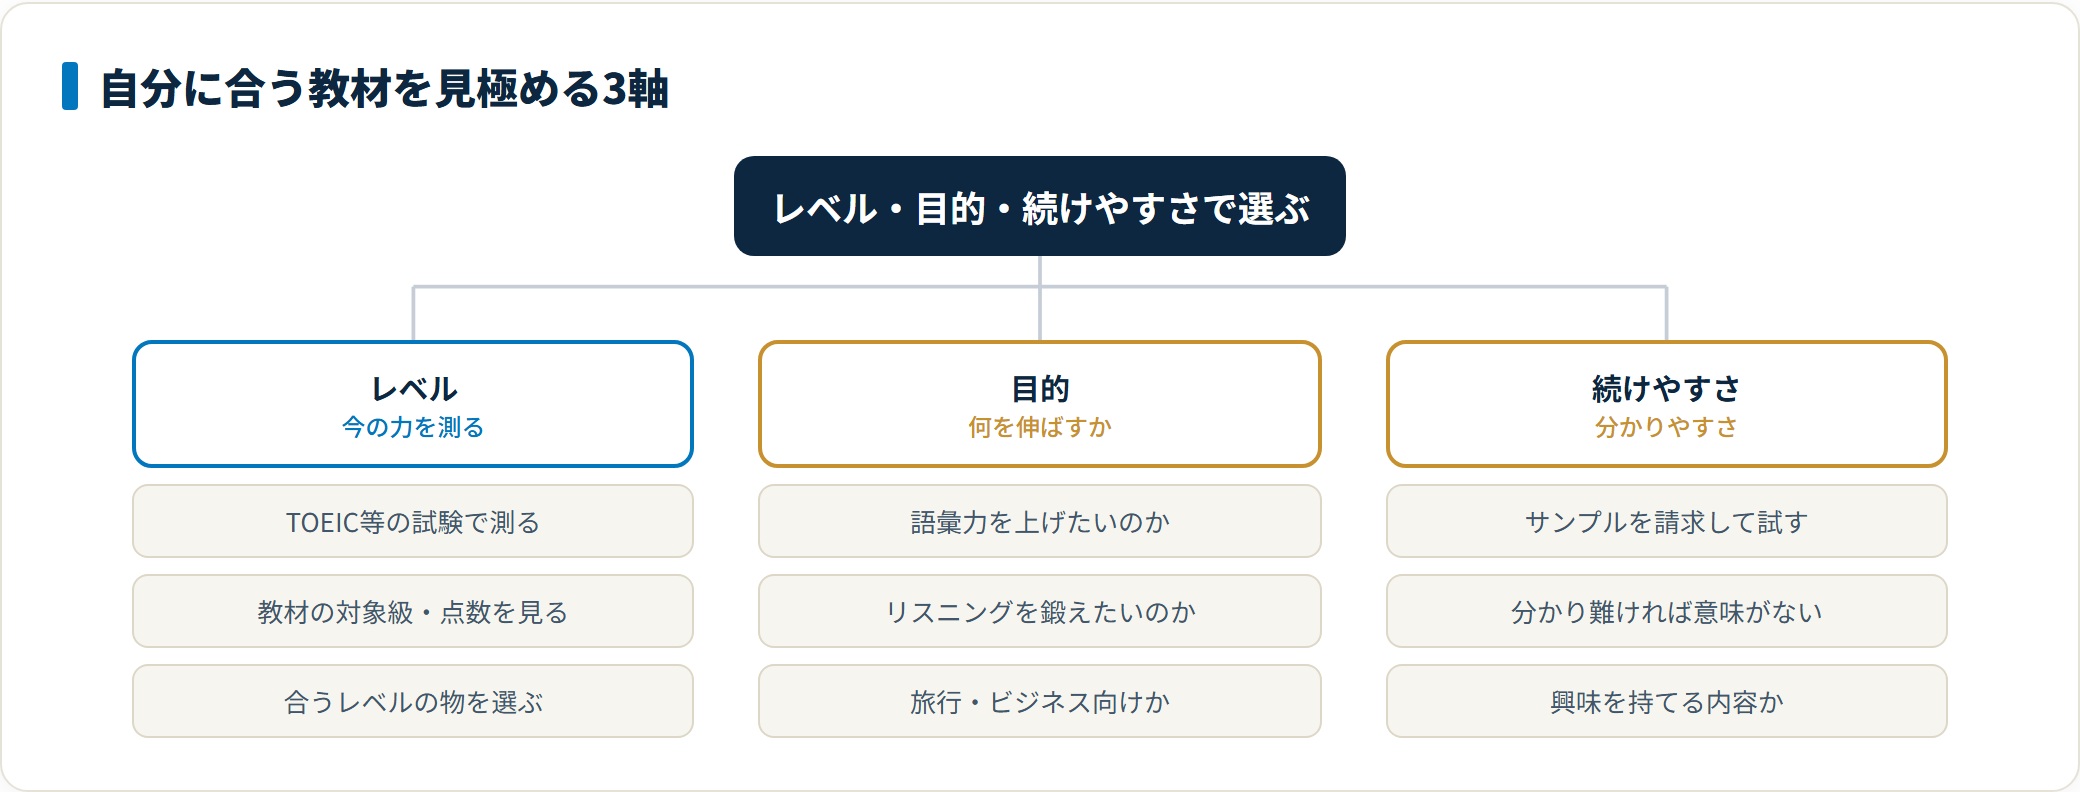2080x792 pixels.
Task: Choose the item 分かり難ければ意味がない
Action: [1667, 611]
